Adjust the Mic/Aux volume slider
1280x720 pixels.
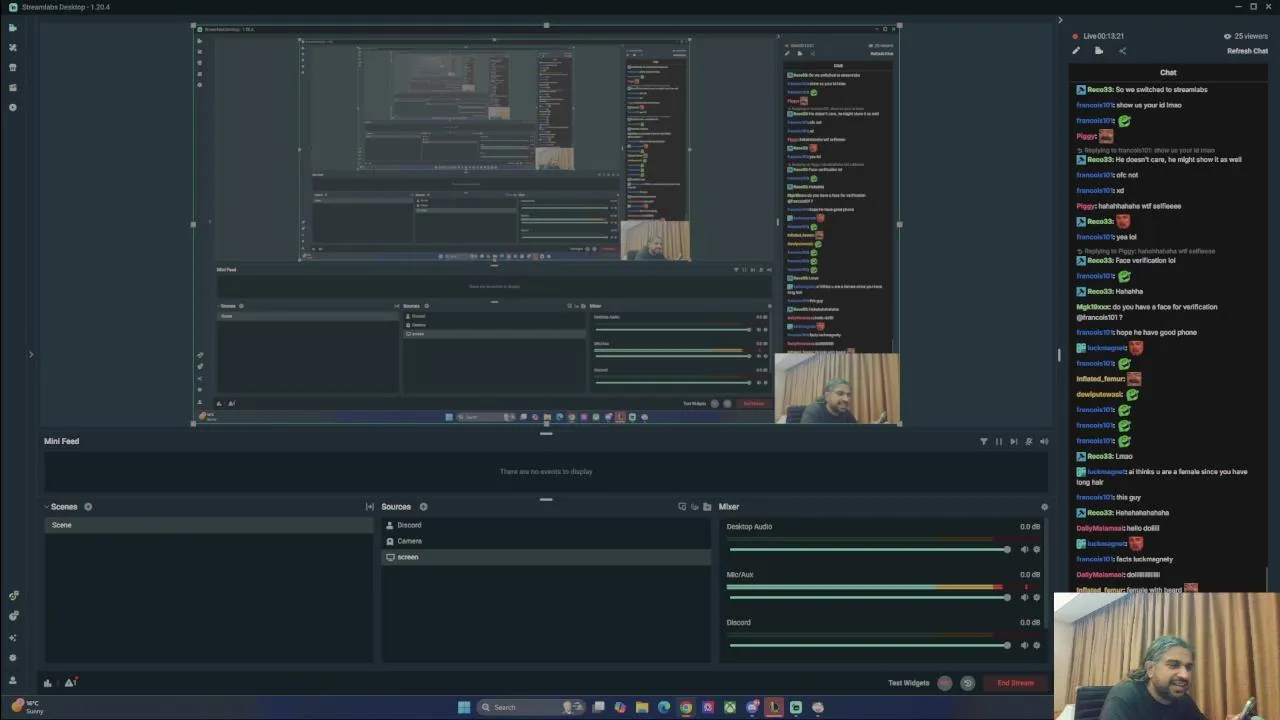pos(869,597)
